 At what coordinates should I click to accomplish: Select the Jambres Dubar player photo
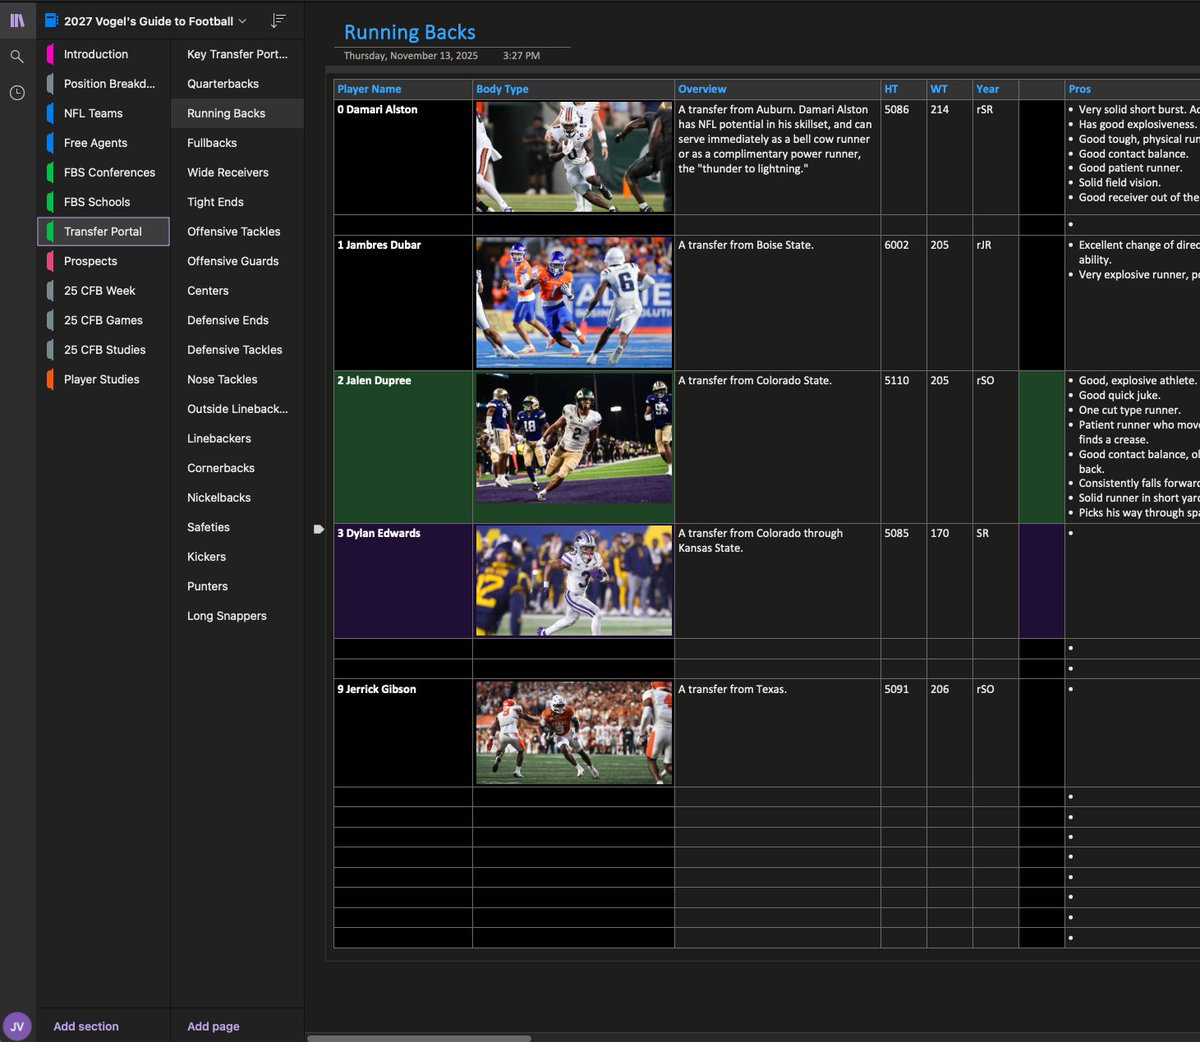[x=574, y=302]
